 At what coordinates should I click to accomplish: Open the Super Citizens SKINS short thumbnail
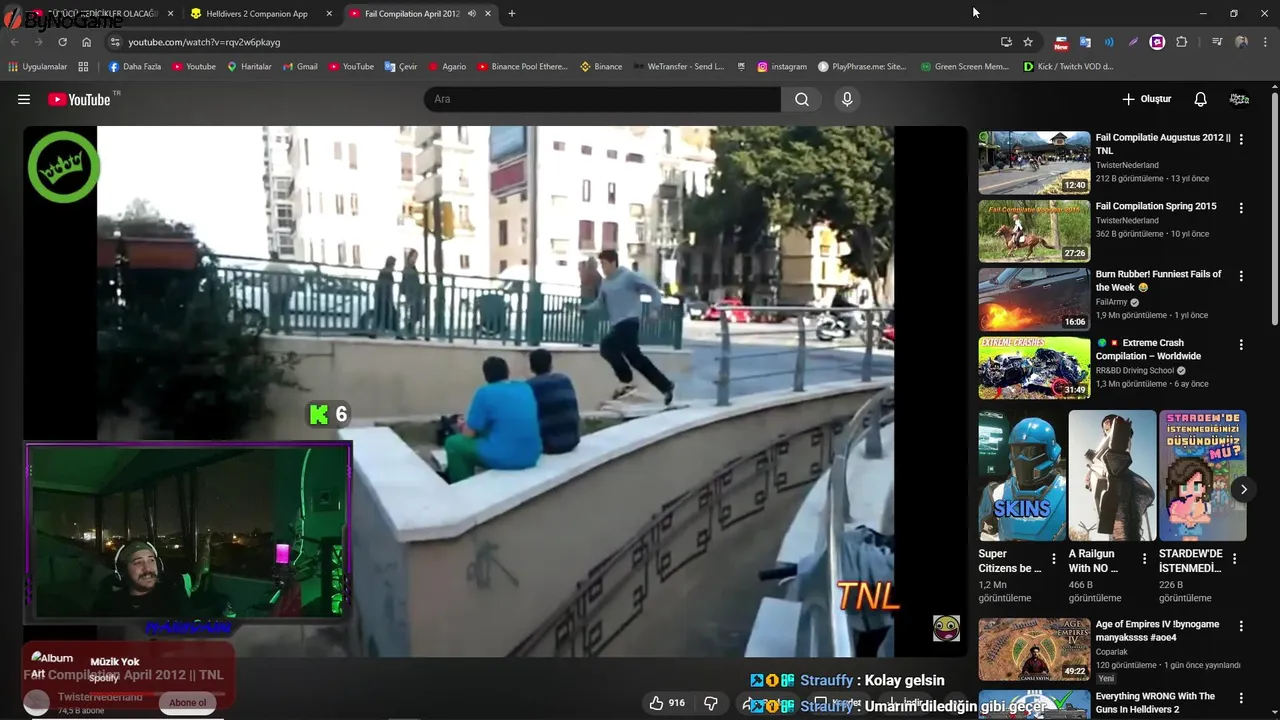point(1022,475)
